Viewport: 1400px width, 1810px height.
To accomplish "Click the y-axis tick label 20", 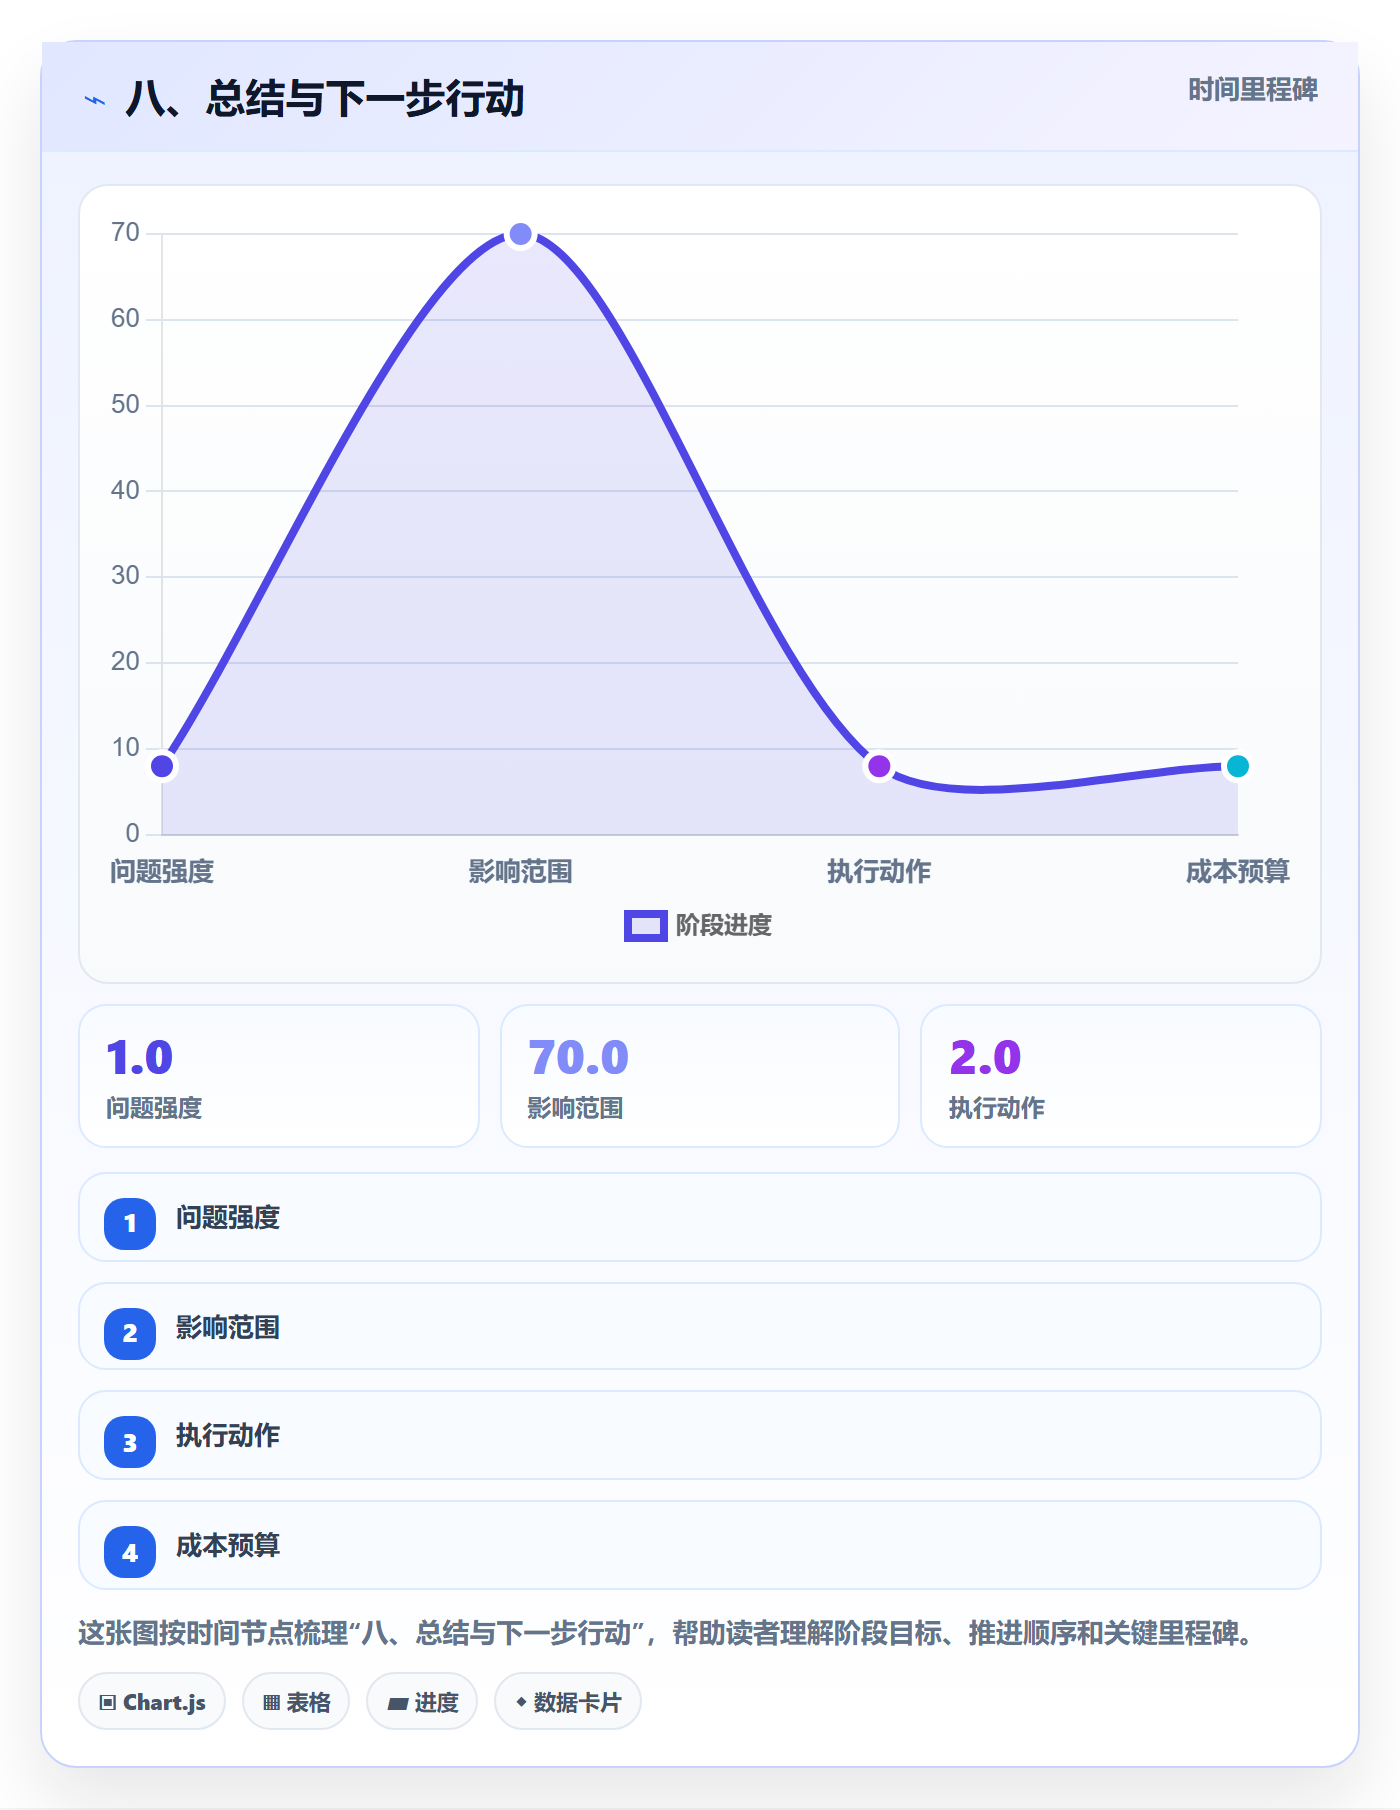I will click(125, 662).
